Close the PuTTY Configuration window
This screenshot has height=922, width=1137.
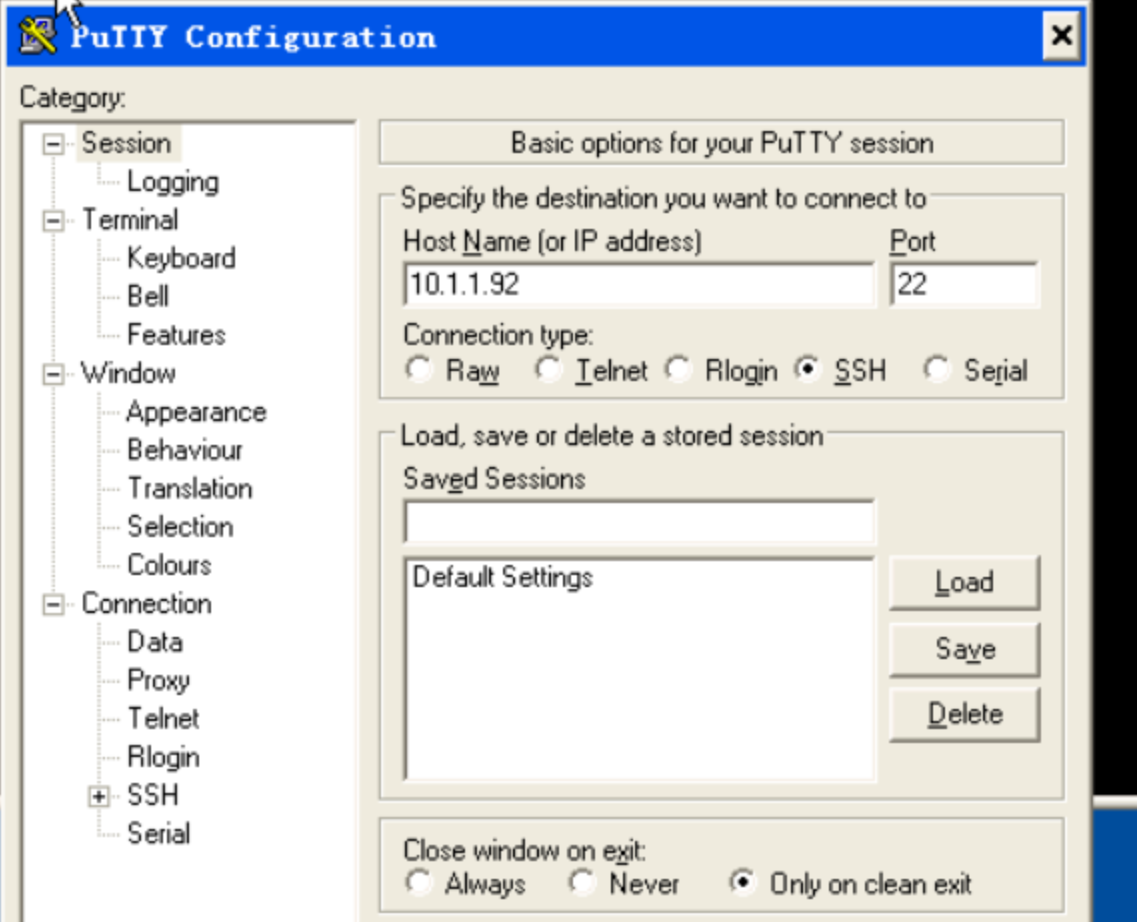1062,35
